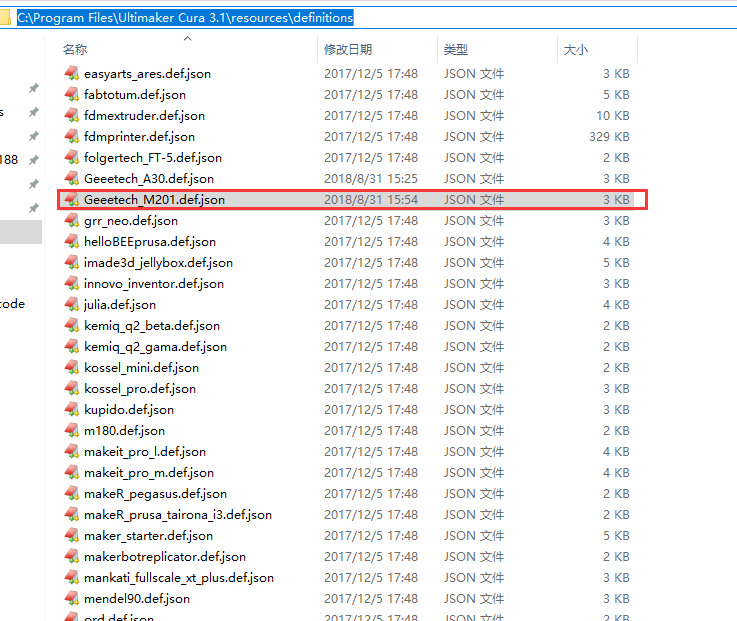Click the kupido.def.json file icon
The width and height of the screenshot is (737, 621).
pyautogui.click(x=71, y=409)
